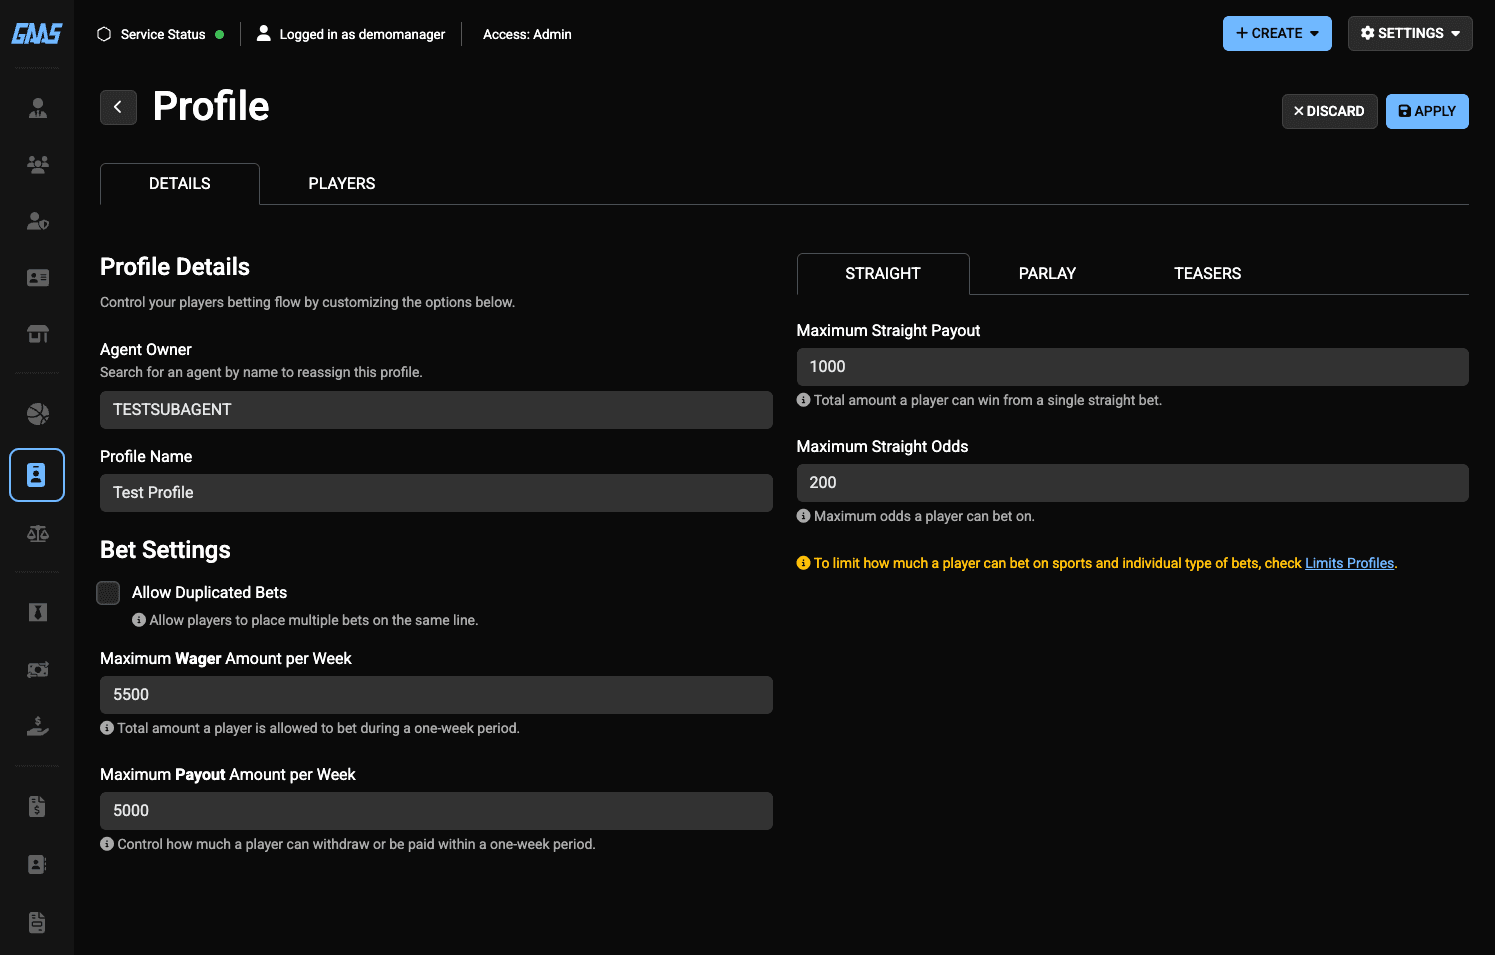Open the money transfer cash icon

tap(37, 670)
